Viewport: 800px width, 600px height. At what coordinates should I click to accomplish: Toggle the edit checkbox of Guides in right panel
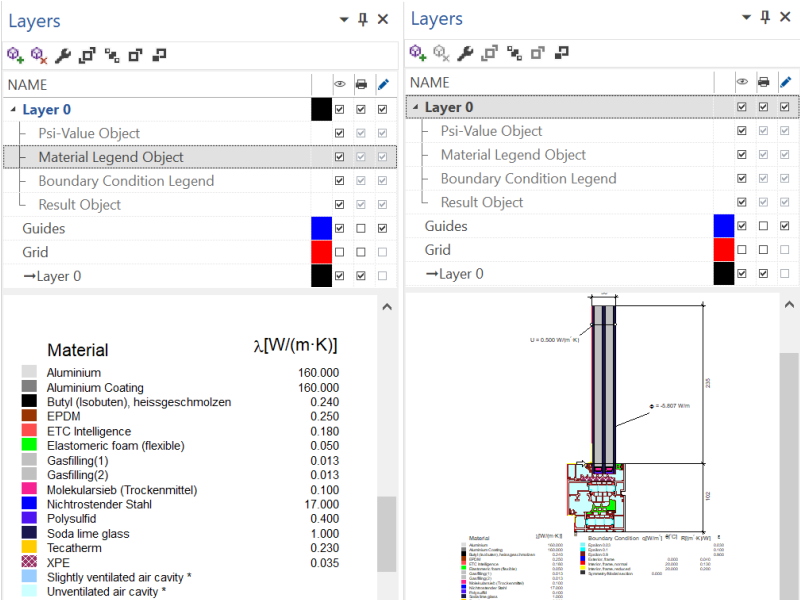point(785,226)
